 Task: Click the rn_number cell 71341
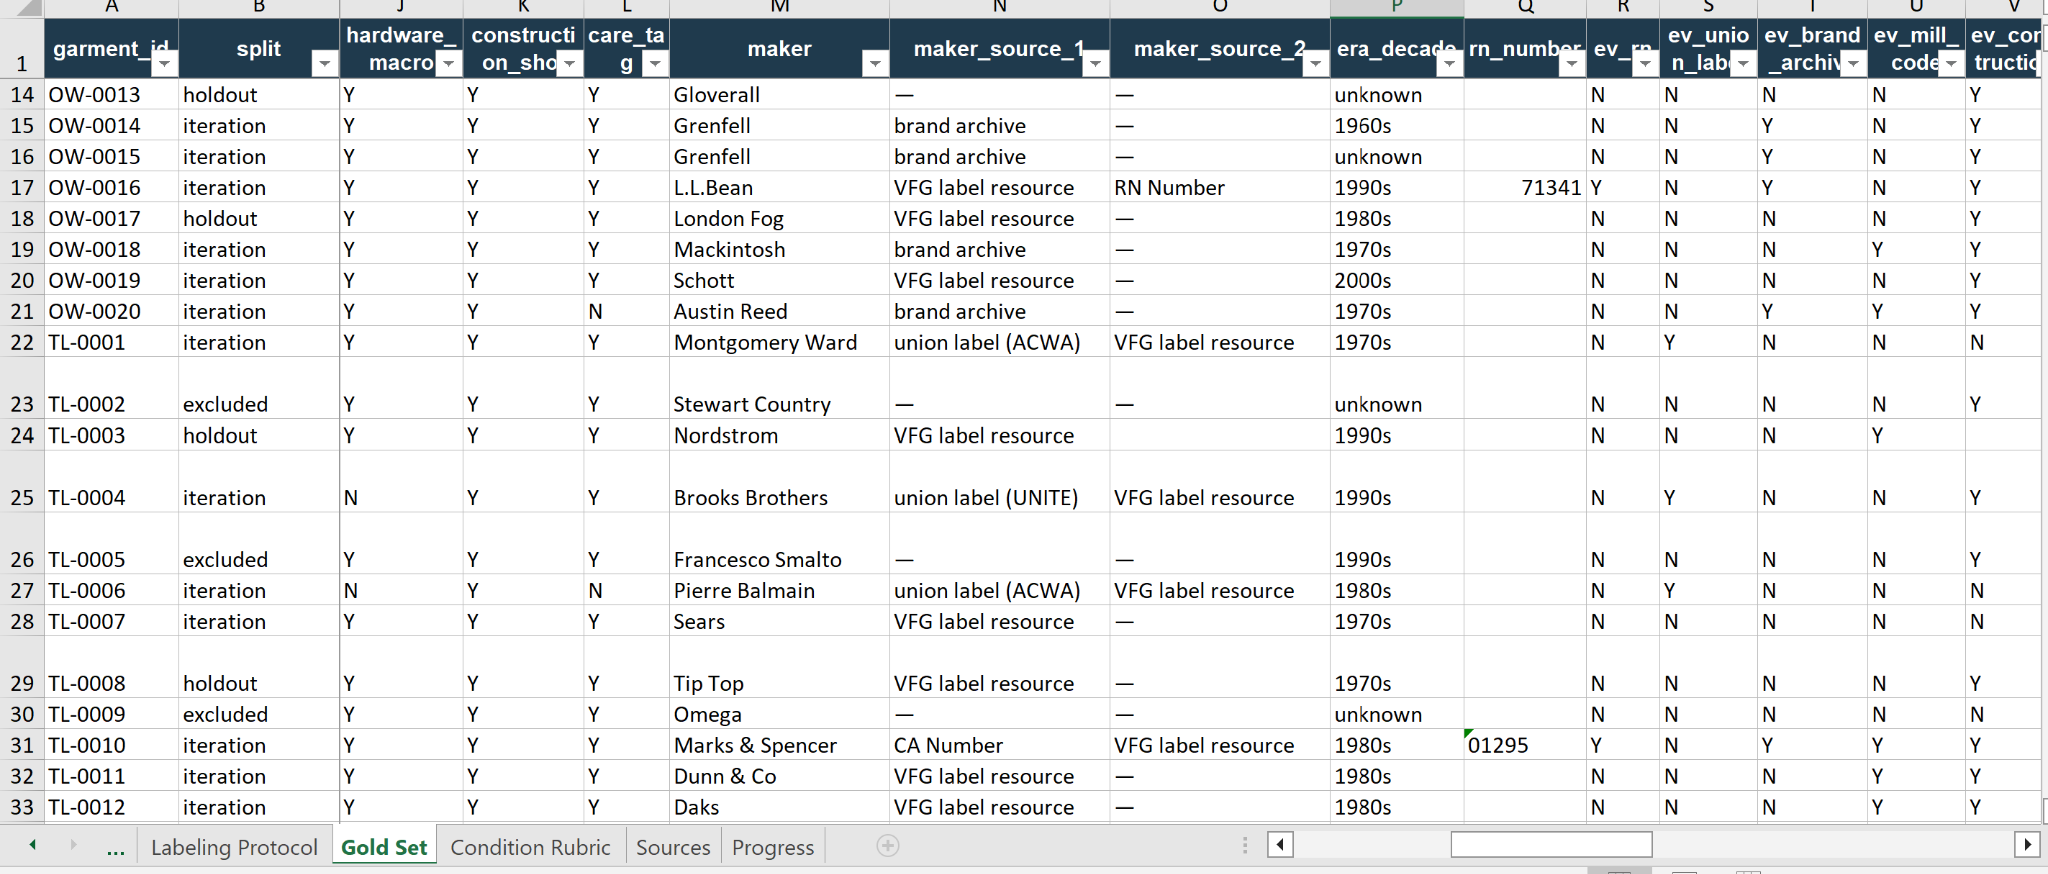pos(1525,187)
